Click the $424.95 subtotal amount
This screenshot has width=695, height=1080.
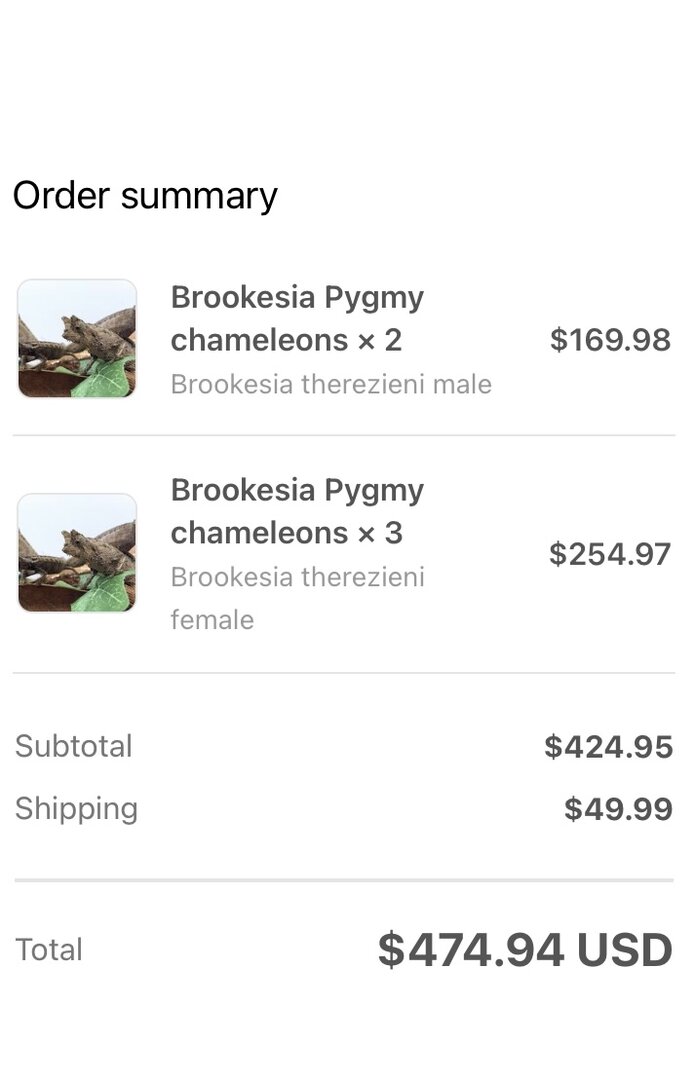point(608,747)
